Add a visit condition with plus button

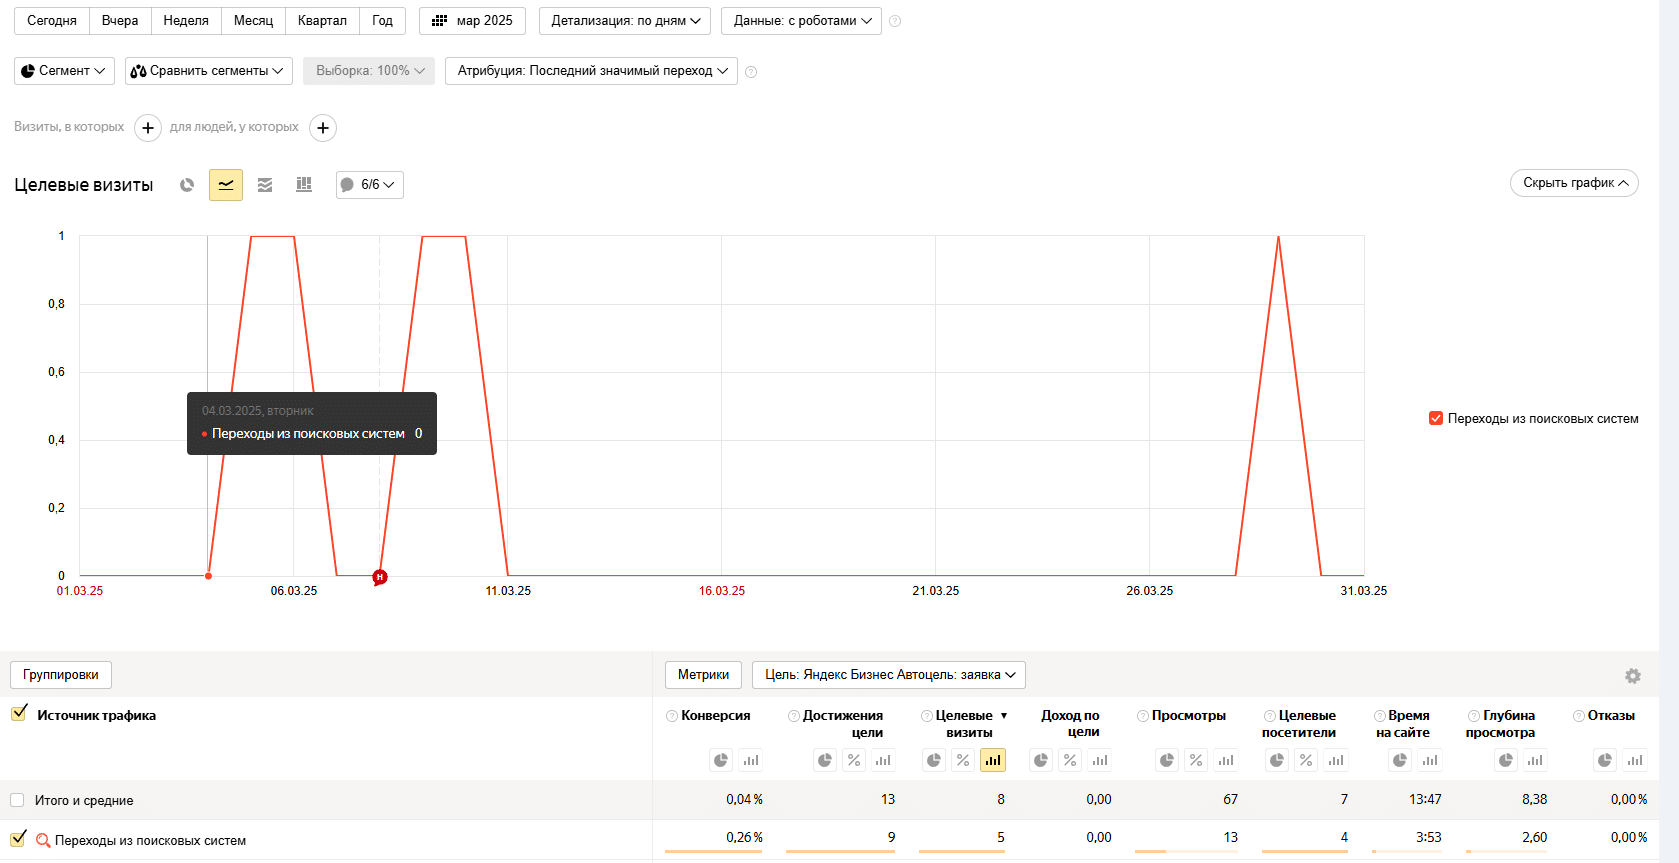(x=148, y=128)
